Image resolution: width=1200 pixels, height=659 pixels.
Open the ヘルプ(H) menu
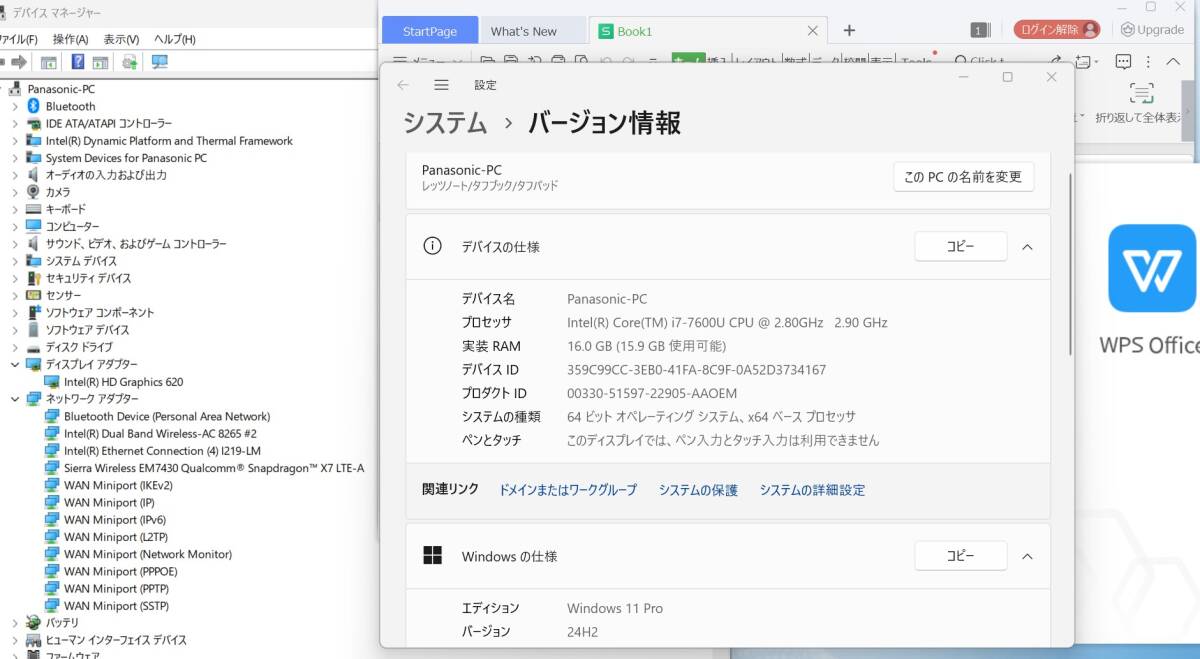pyautogui.click(x=174, y=39)
